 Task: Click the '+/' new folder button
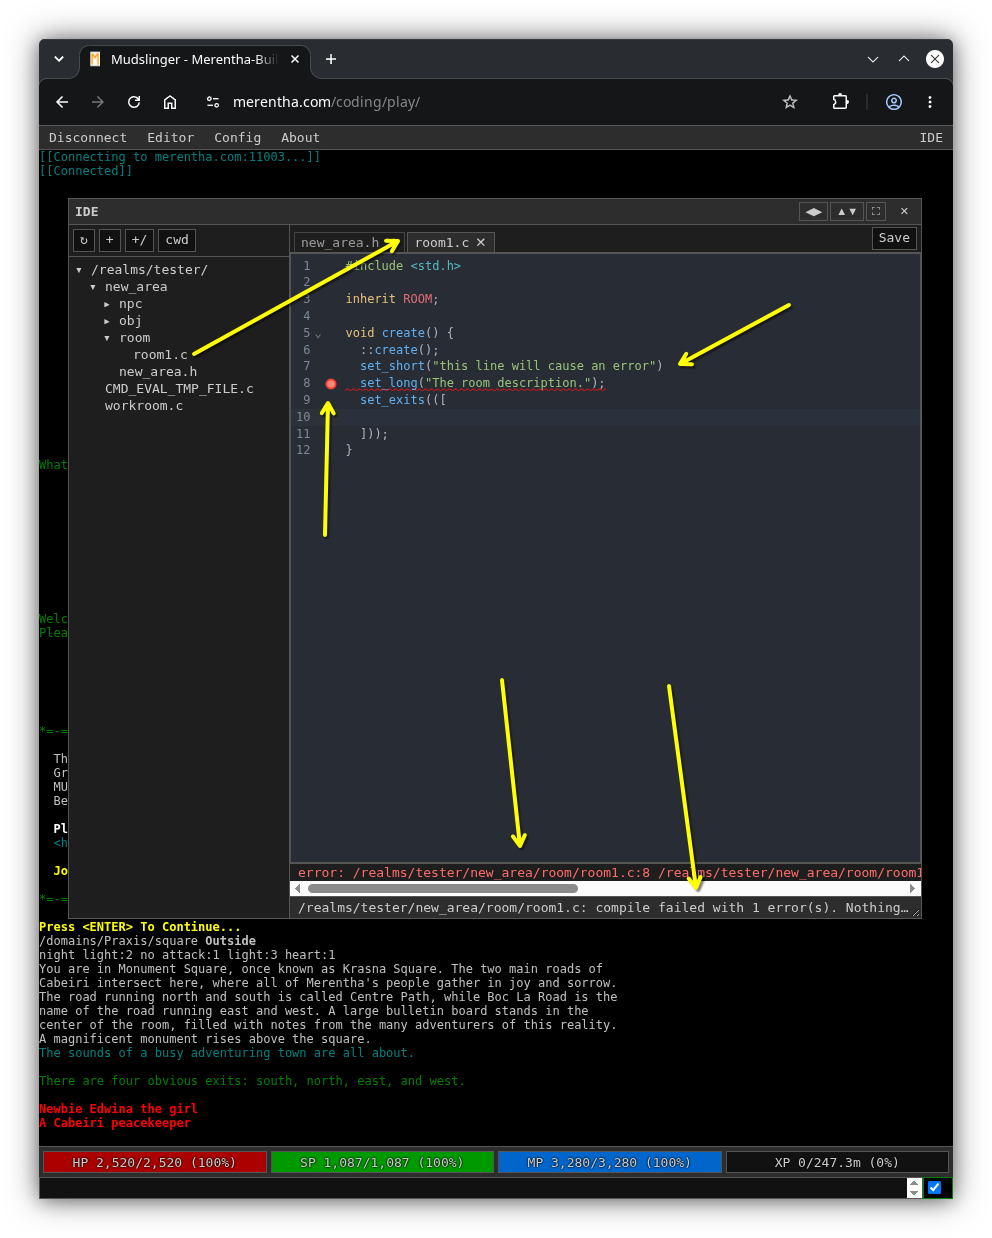coord(139,240)
